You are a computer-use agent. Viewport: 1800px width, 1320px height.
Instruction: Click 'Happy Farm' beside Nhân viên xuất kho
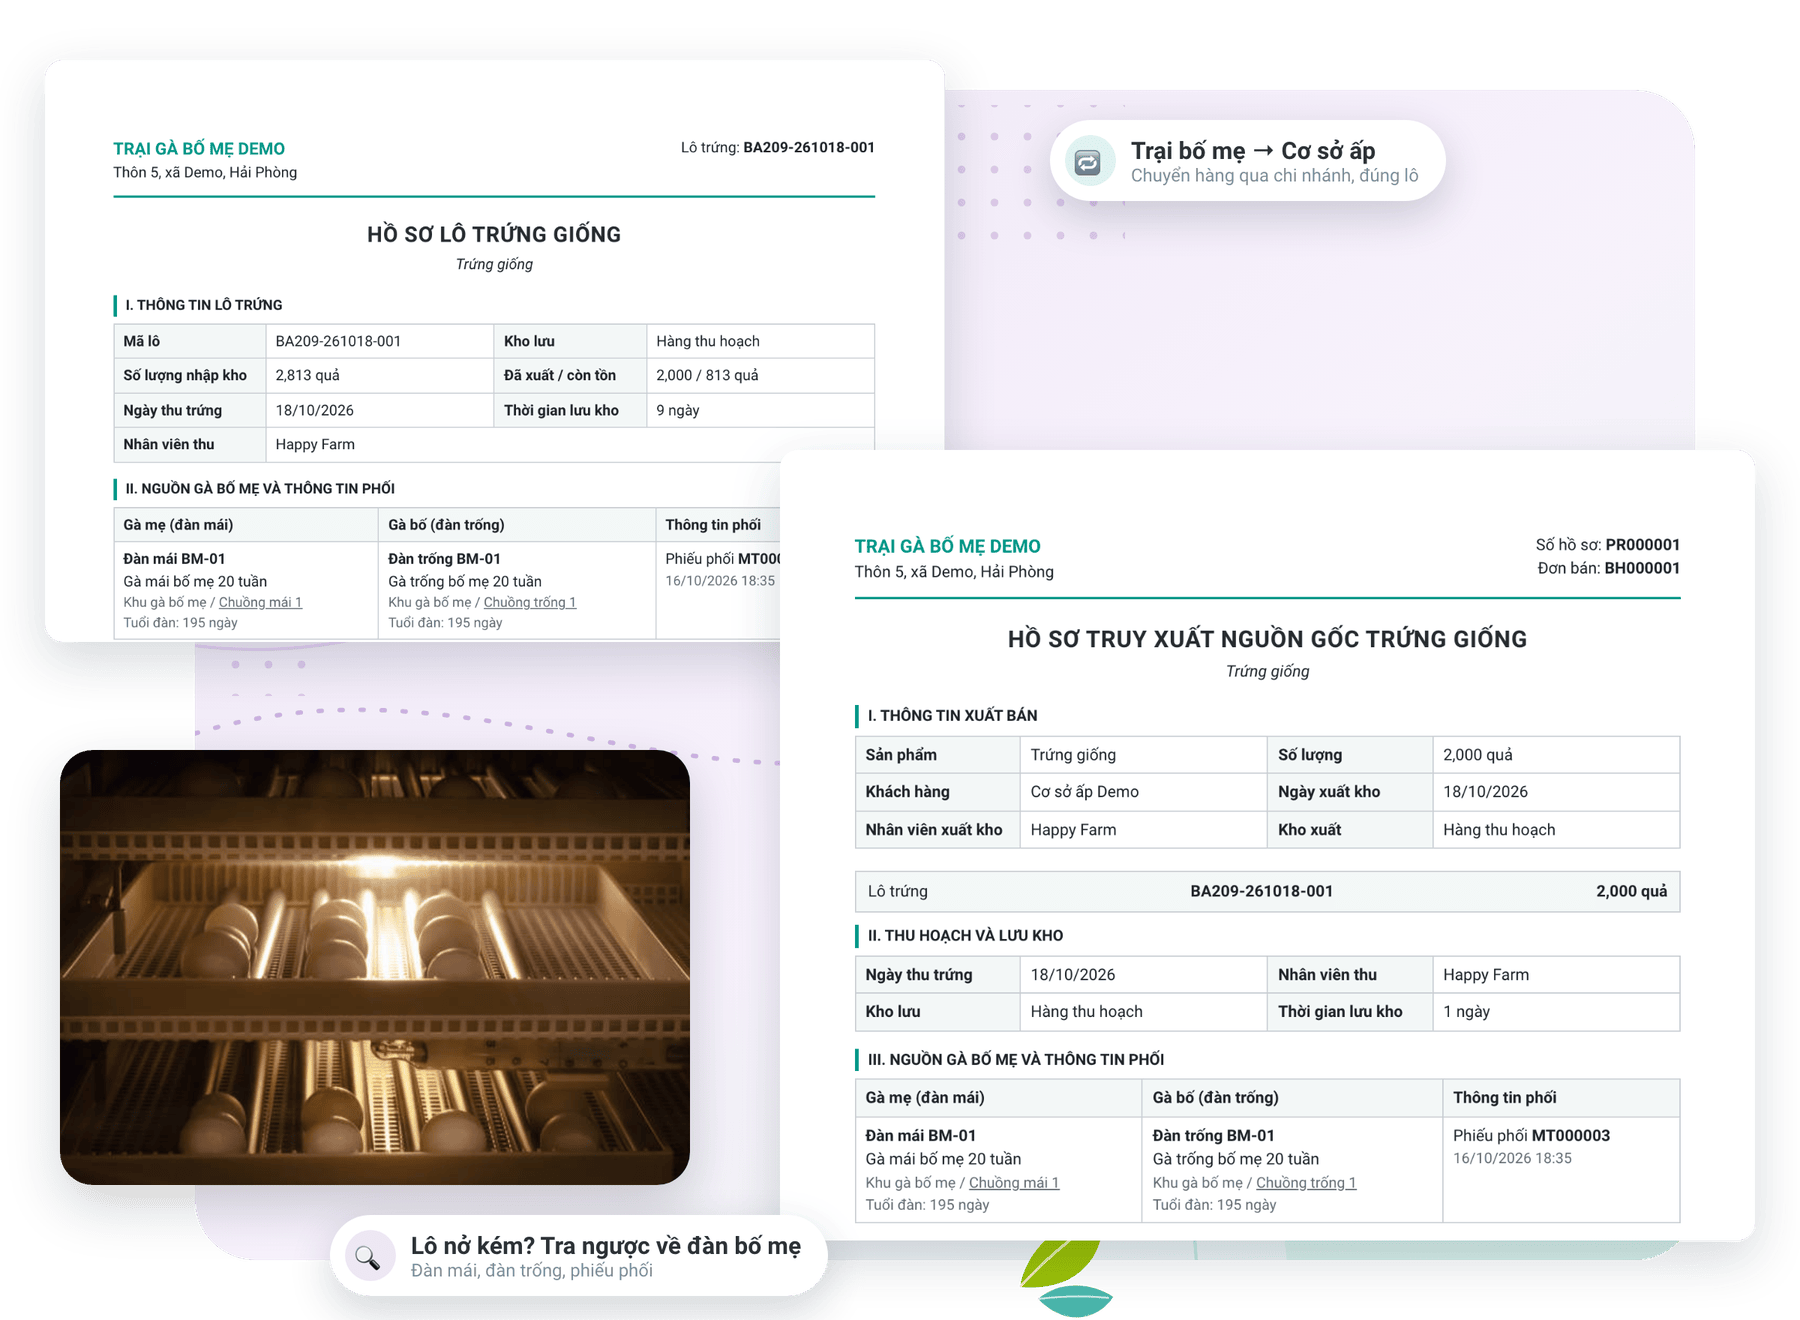1074,829
